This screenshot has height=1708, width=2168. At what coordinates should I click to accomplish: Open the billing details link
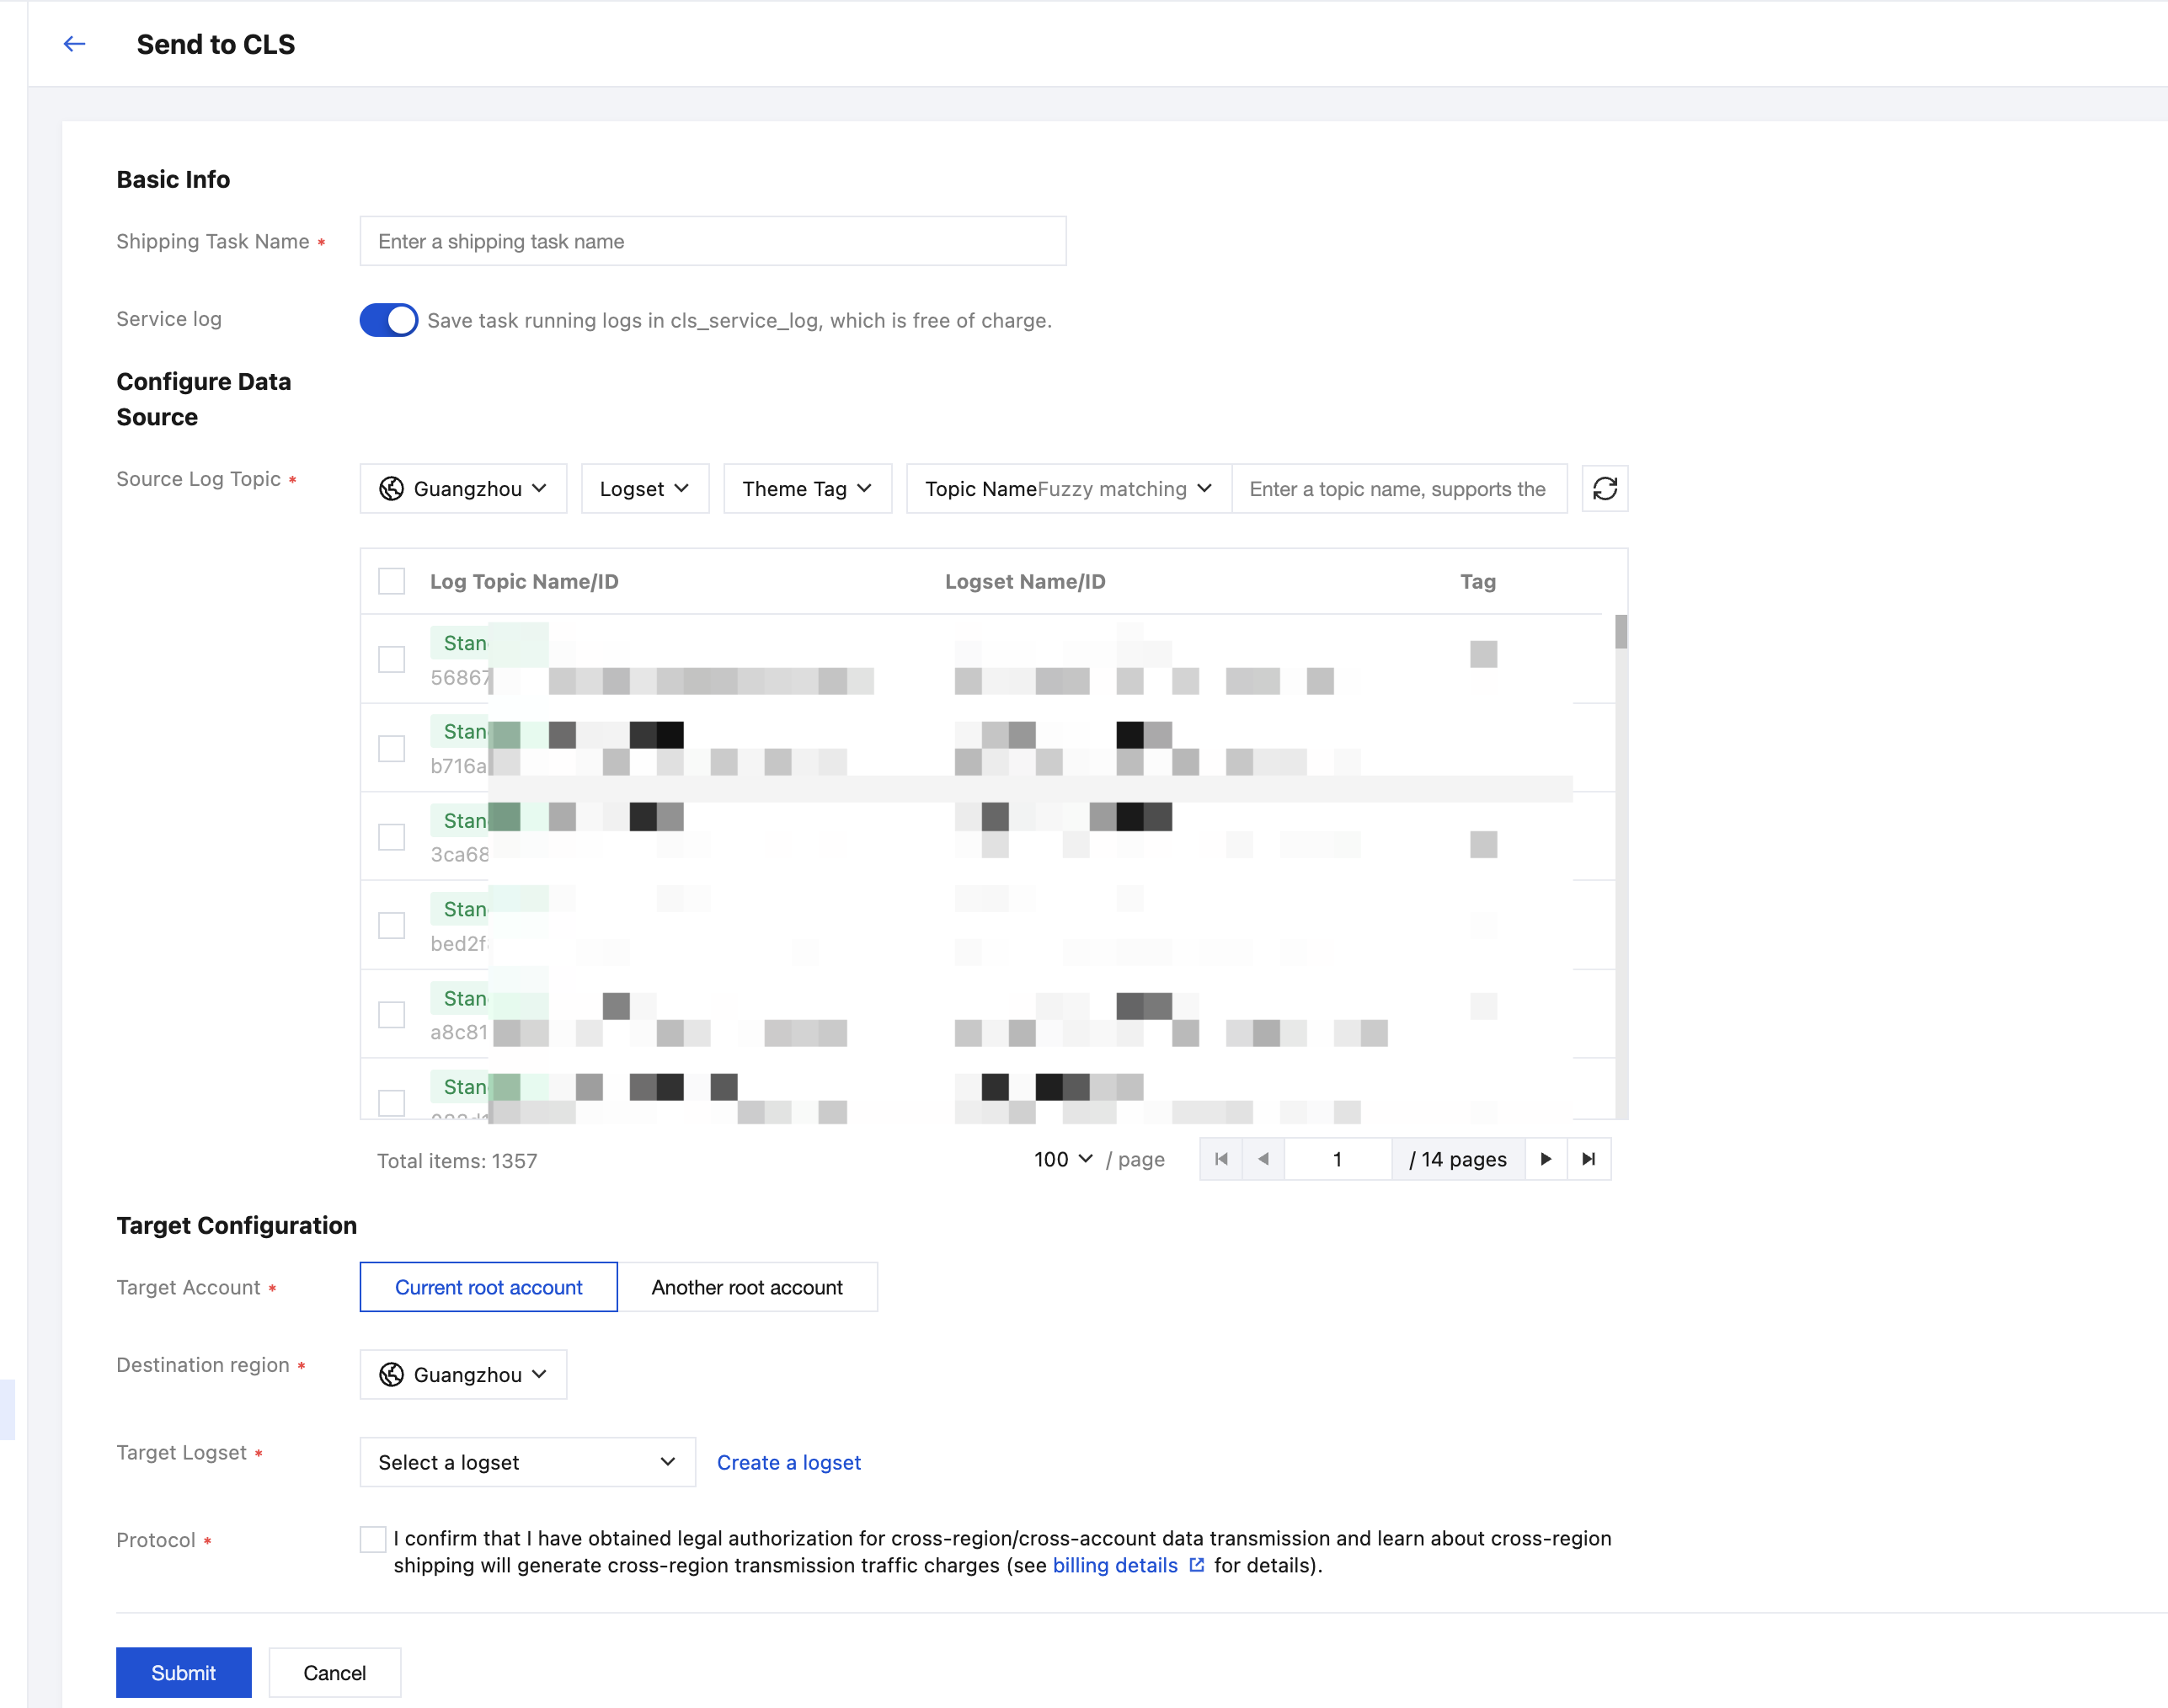coord(1114,1565)
